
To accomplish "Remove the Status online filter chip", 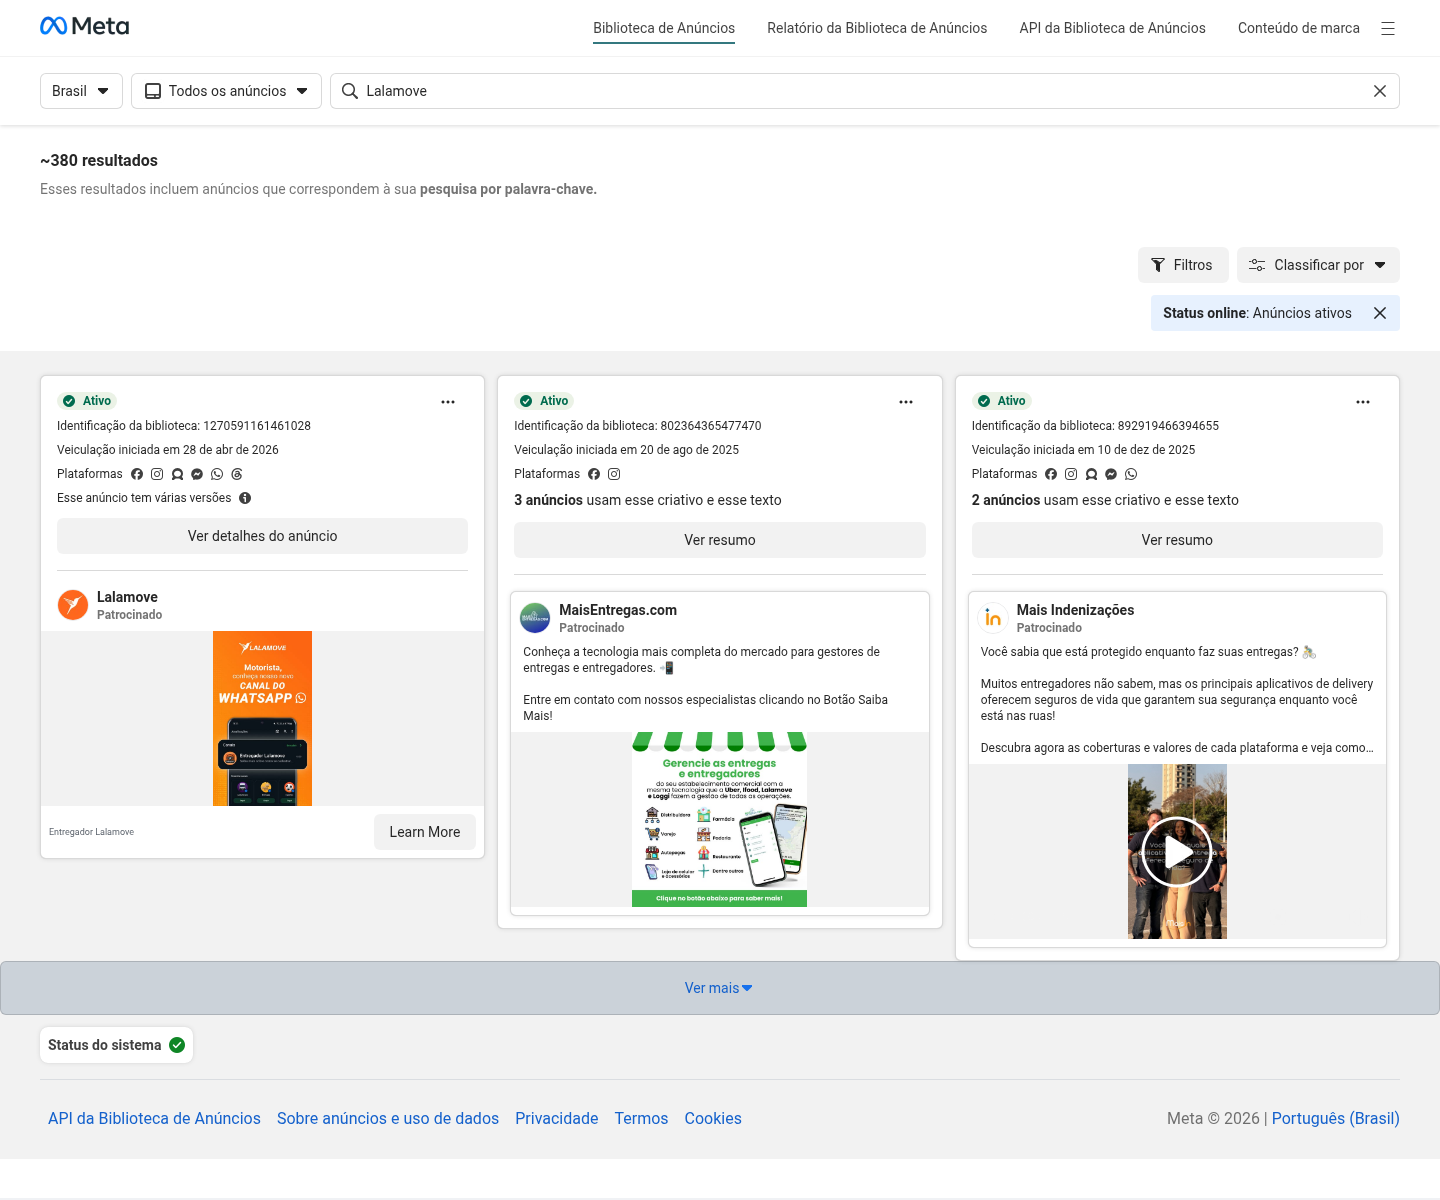I will pyautogui.click(x=1380, y=313).
